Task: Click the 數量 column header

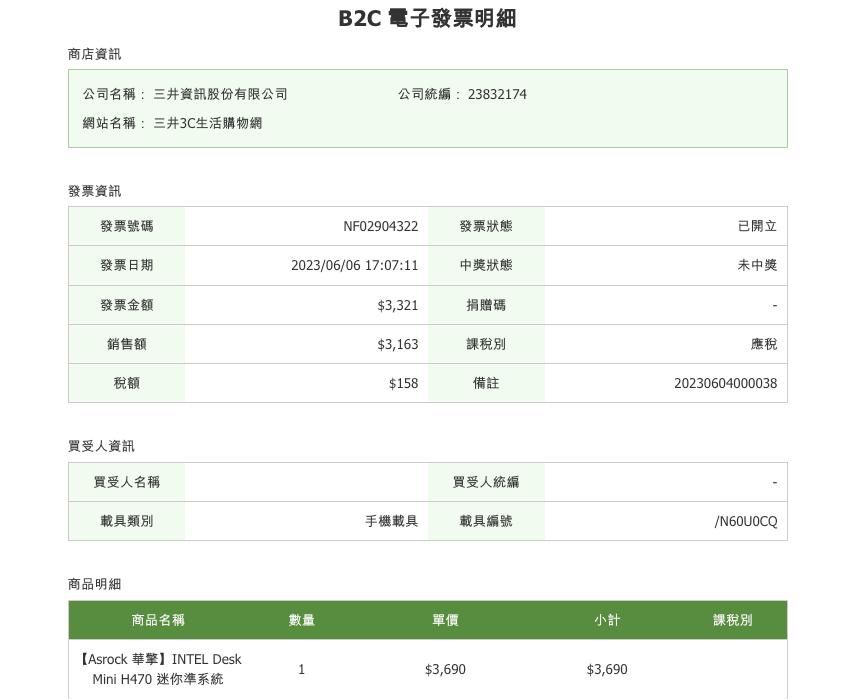Action: [301, 620]
